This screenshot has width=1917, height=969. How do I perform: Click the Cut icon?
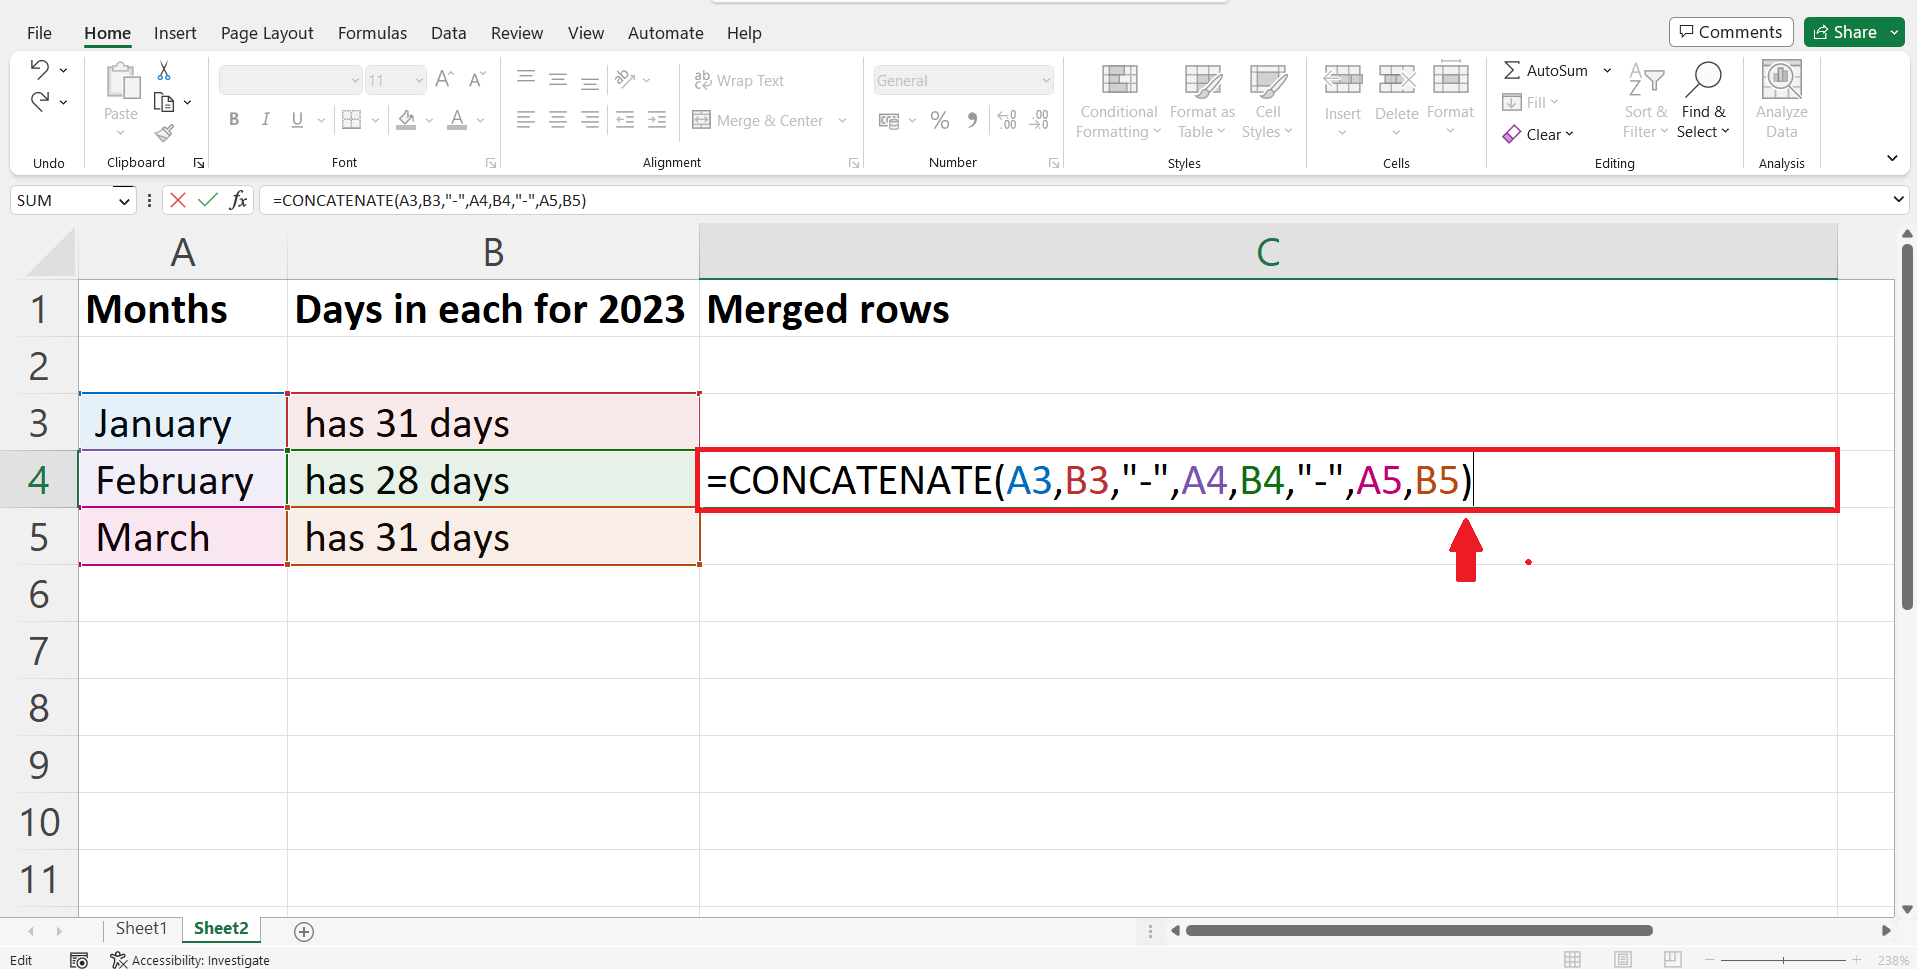click(x=164, y=70)
